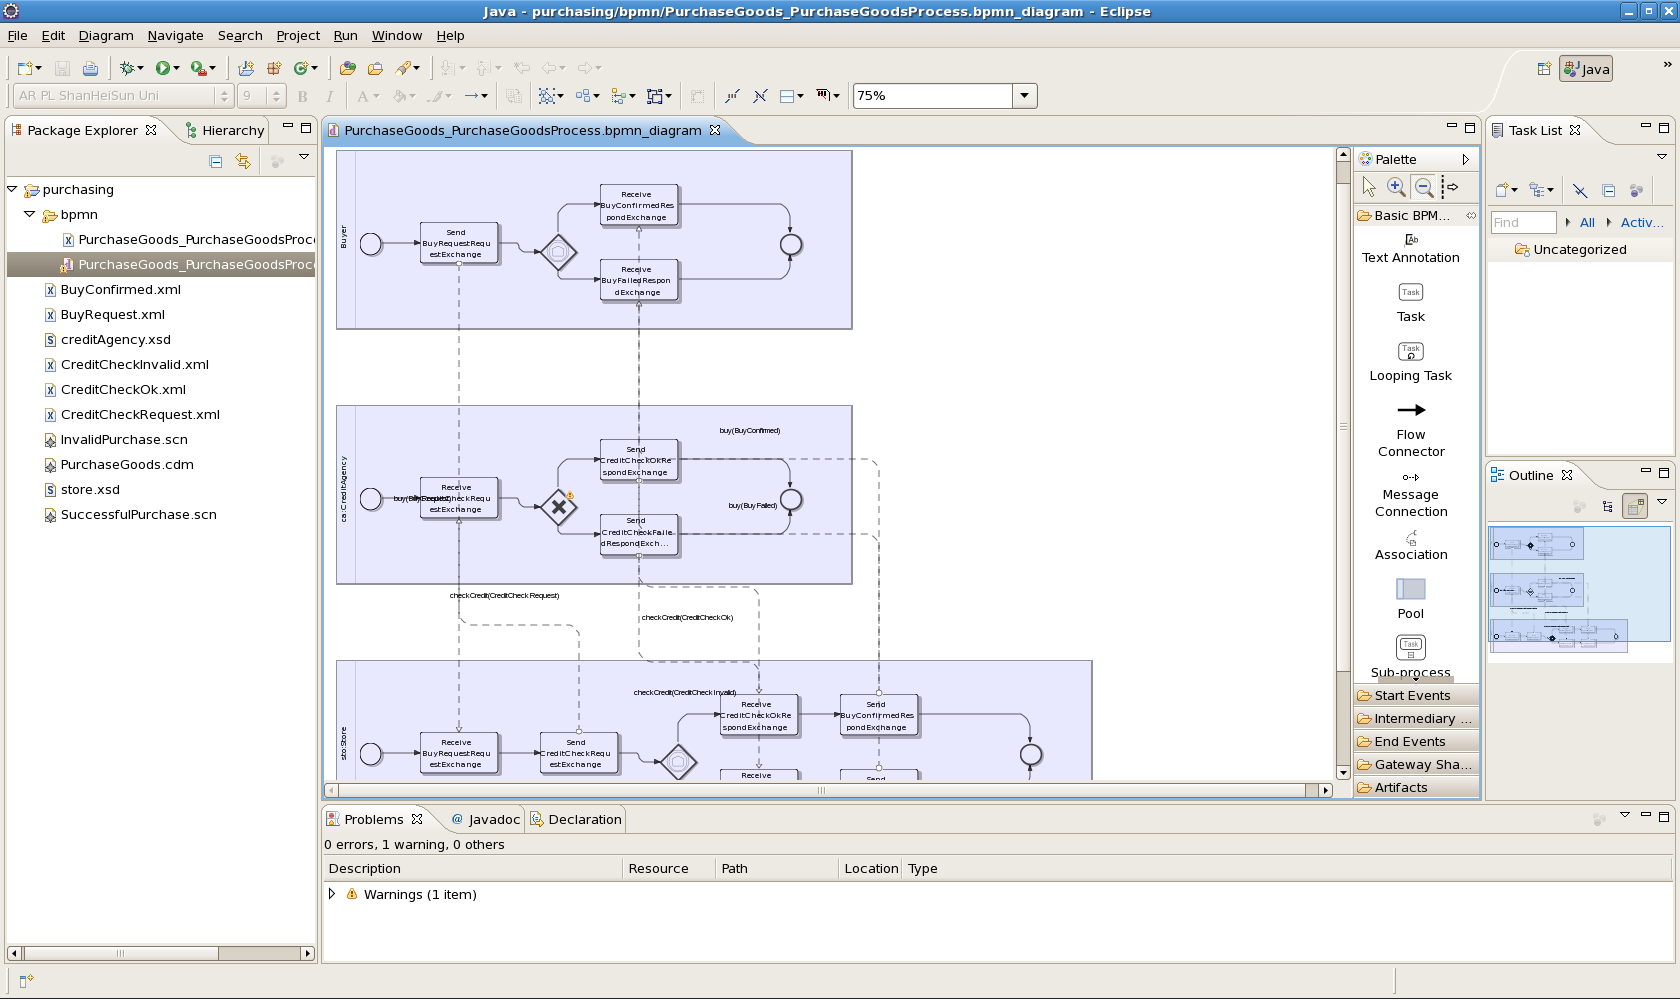Open the Package Explorer view menu triangle
This screenshot has width=1680, height=1000.
[x=304, y=158]
